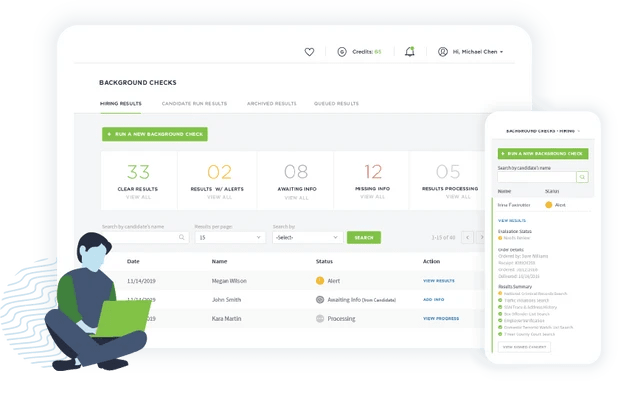Image resolution: width=618 pixels, height=399 pixels.
Task: Click the mobile panel green search icon
Action: (582, 177)
